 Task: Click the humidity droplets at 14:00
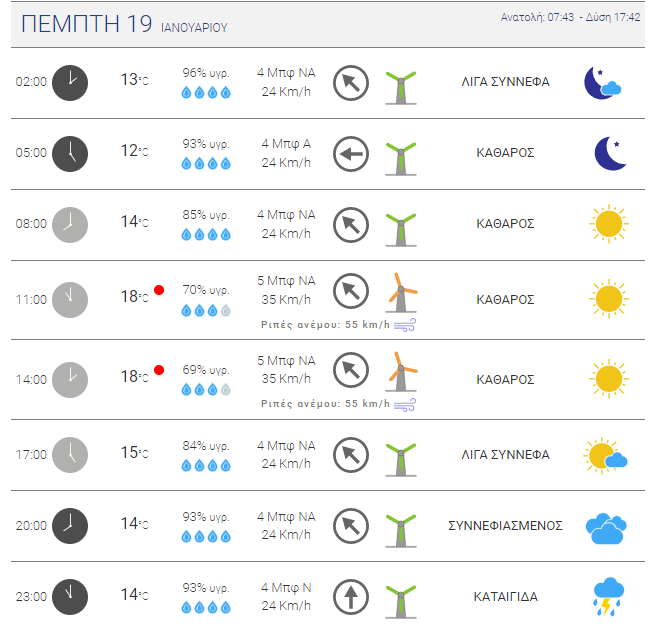coord(206,390)
